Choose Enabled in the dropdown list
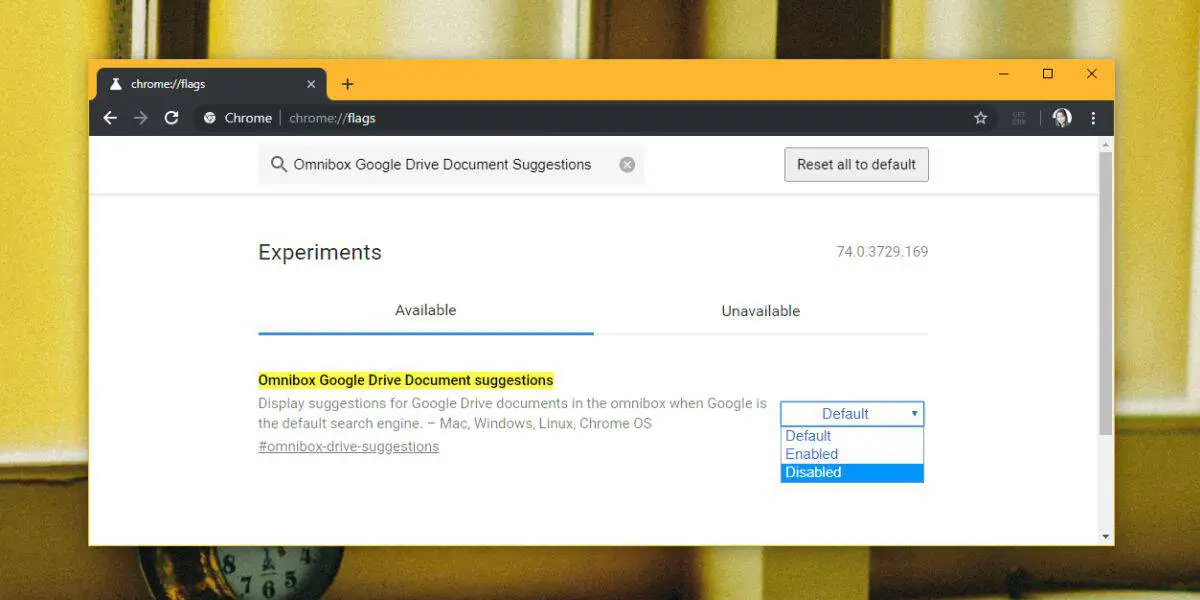The width and height of the screenshot is (1200, 600). (852, 454)
